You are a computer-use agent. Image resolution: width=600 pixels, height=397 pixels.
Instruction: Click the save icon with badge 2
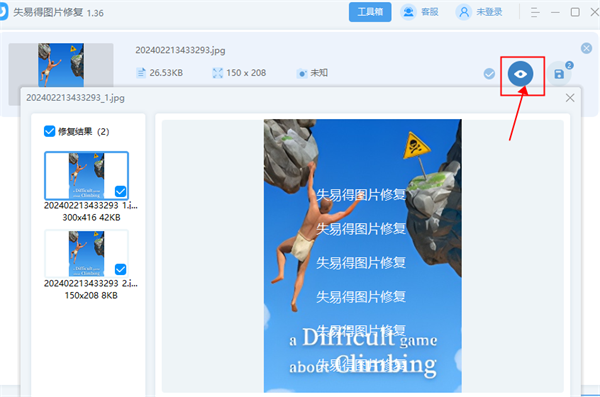pos(559,74)
